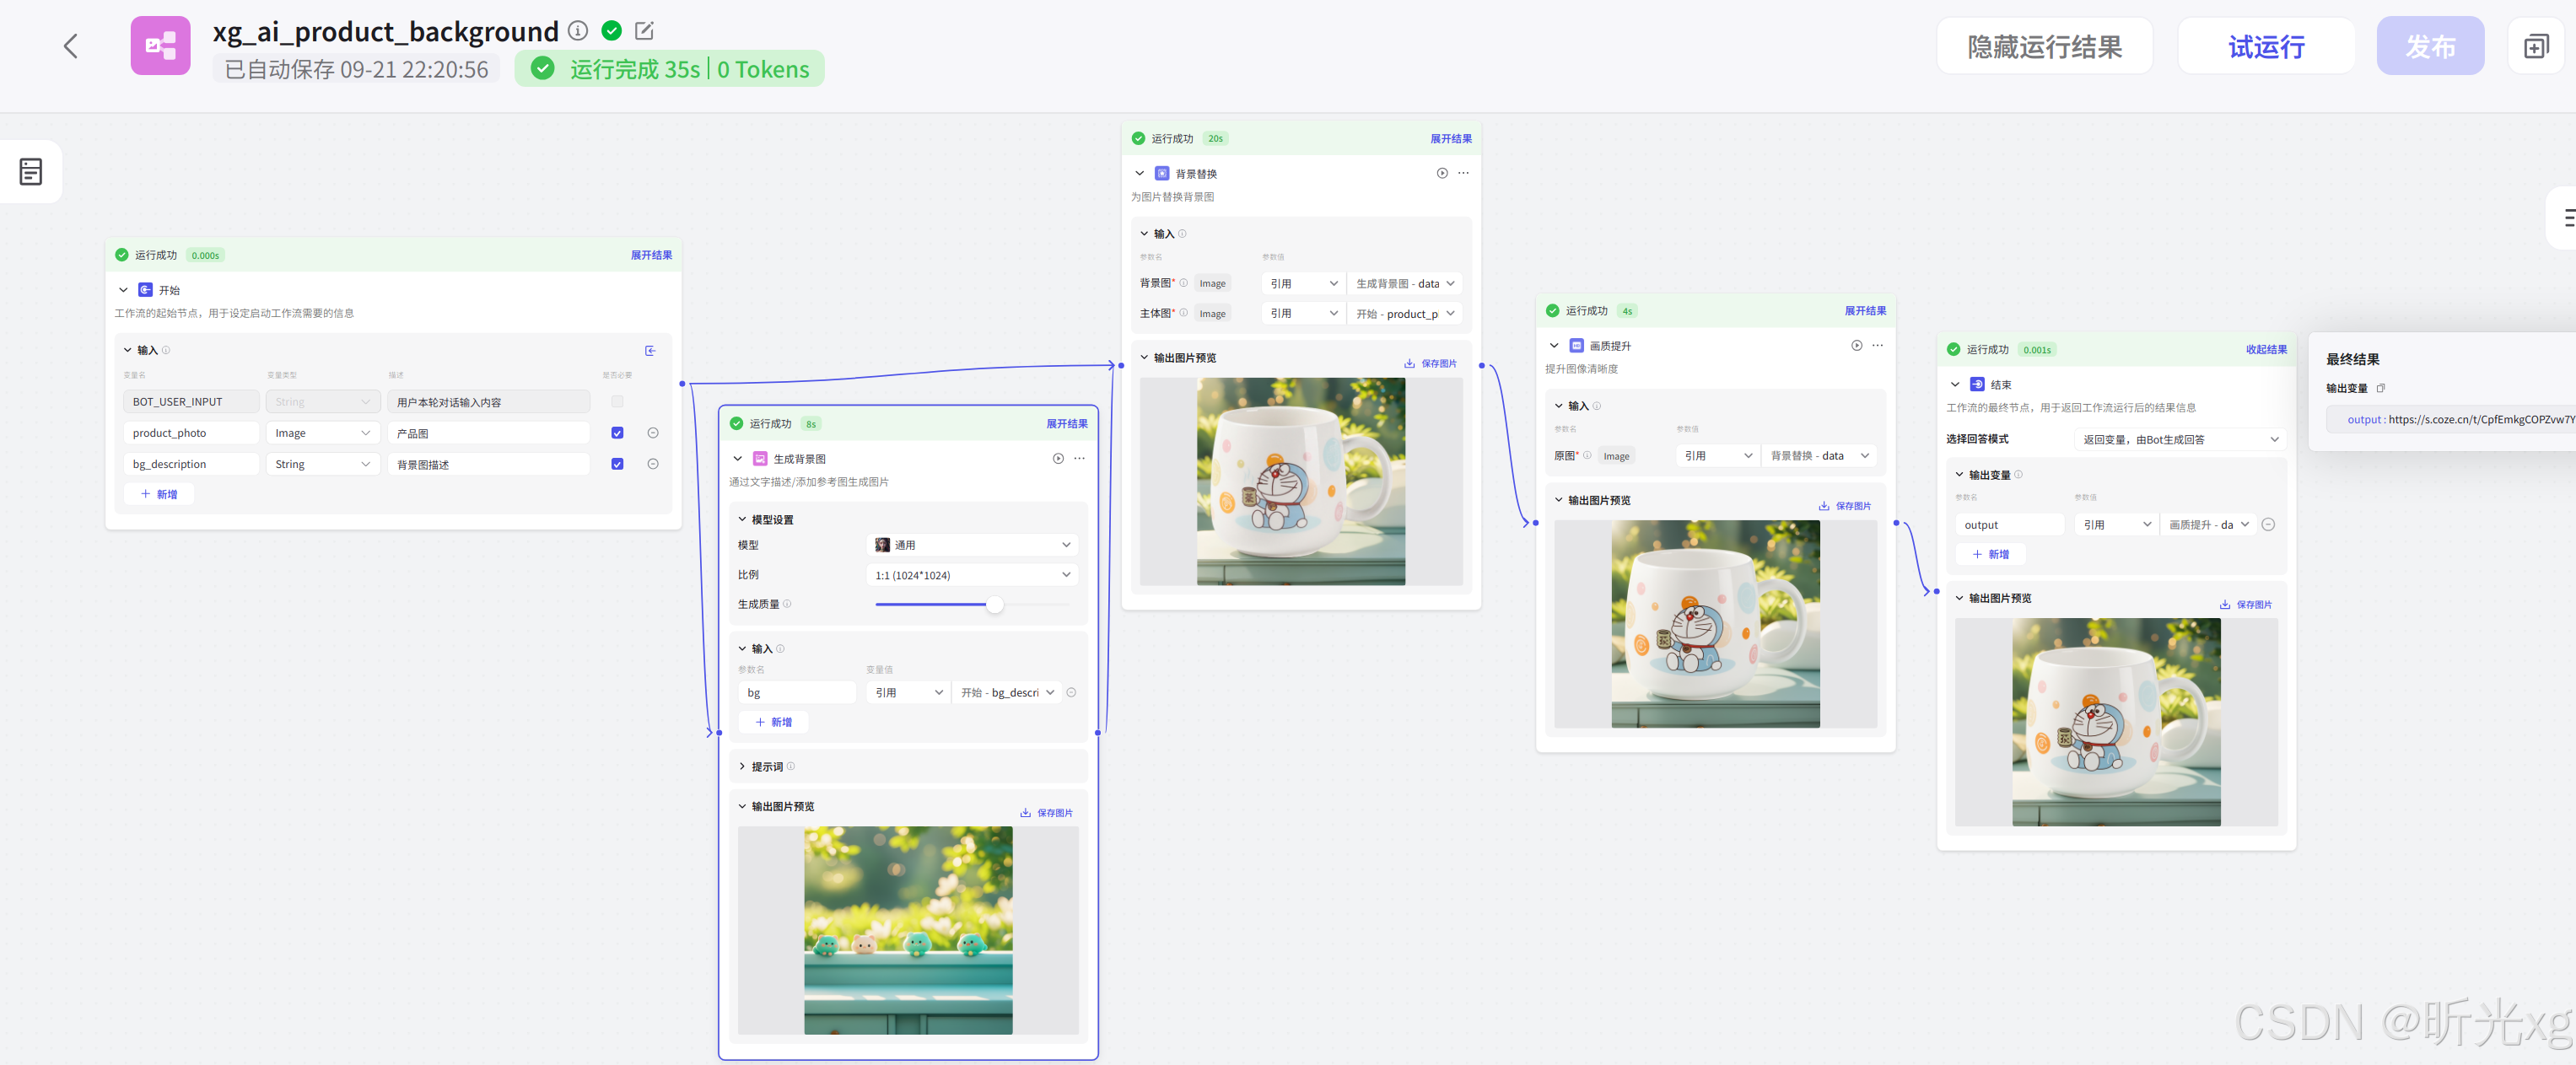This screenshot has width=2576, height=1065.
Task: Remove the bg_description variable row
Action: tap(653, 464)
